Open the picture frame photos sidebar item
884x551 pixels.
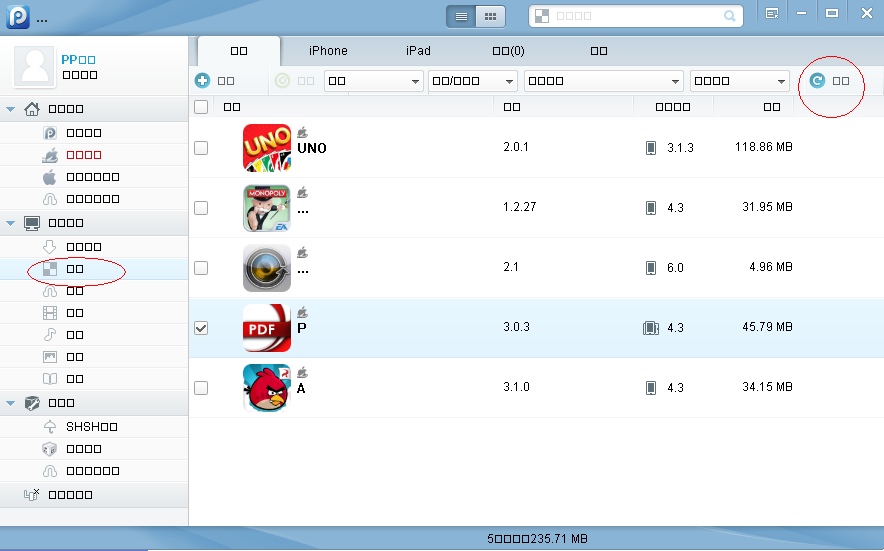(x=94, y=356)
